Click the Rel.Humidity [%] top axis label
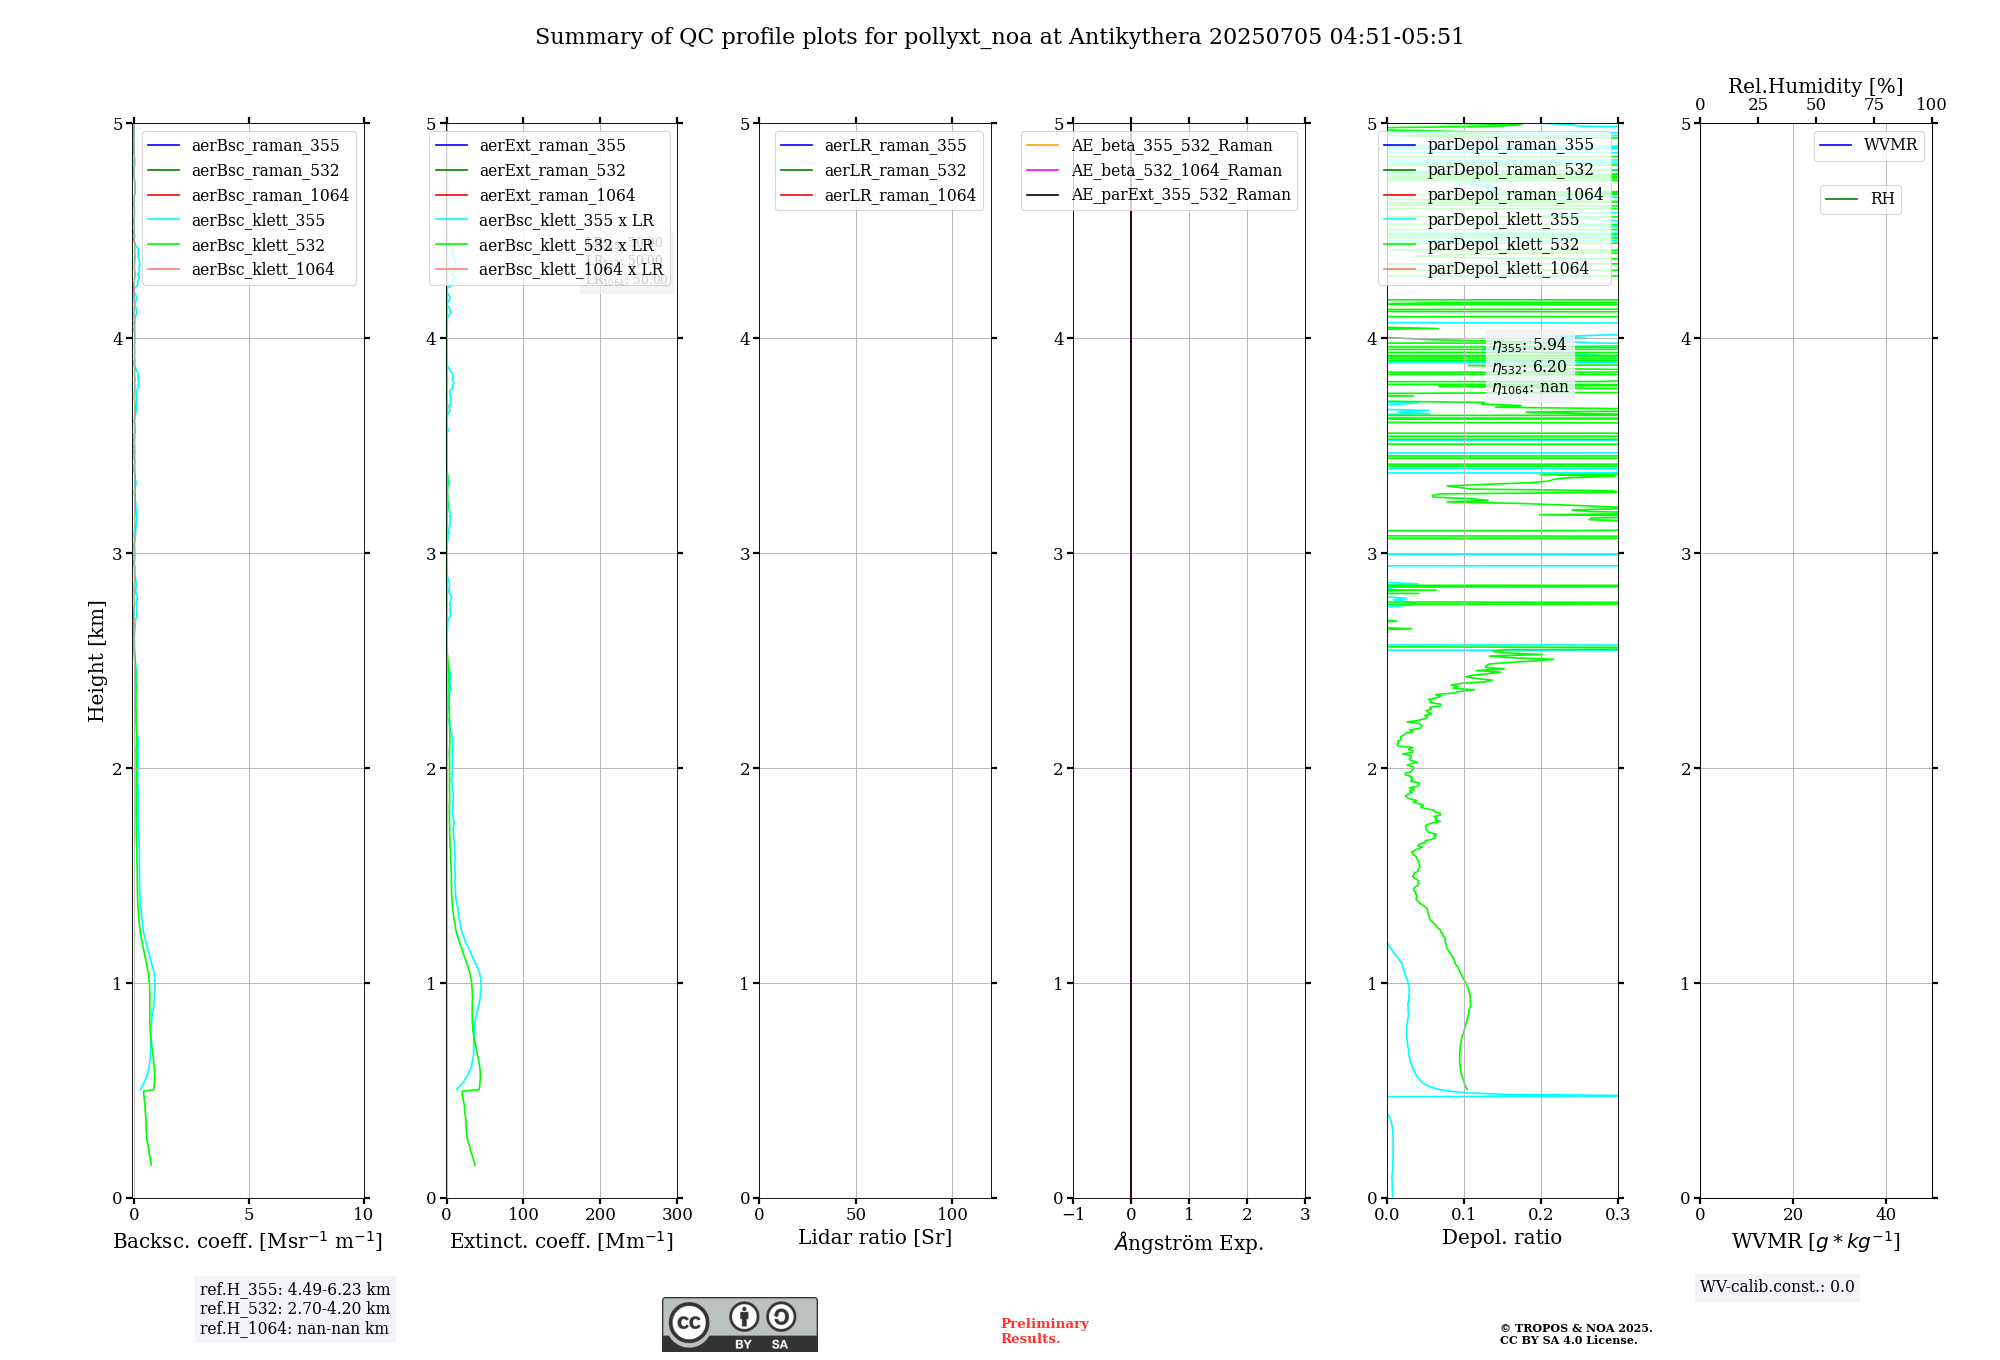 [1816, 86]
